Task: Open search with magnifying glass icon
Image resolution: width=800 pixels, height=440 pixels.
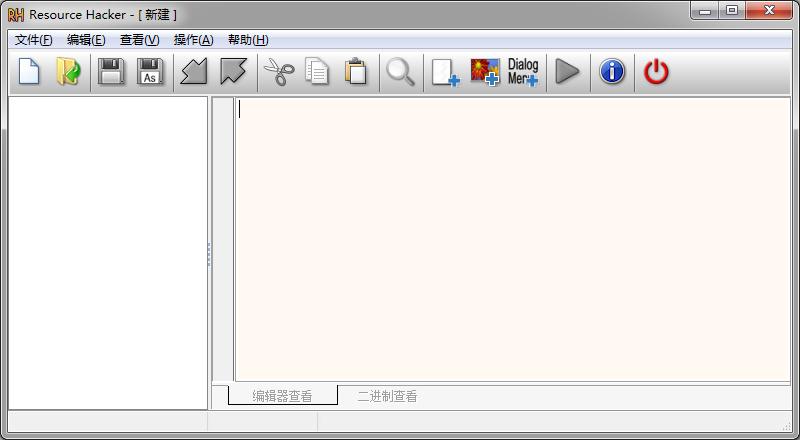Action: pos(401,71)
